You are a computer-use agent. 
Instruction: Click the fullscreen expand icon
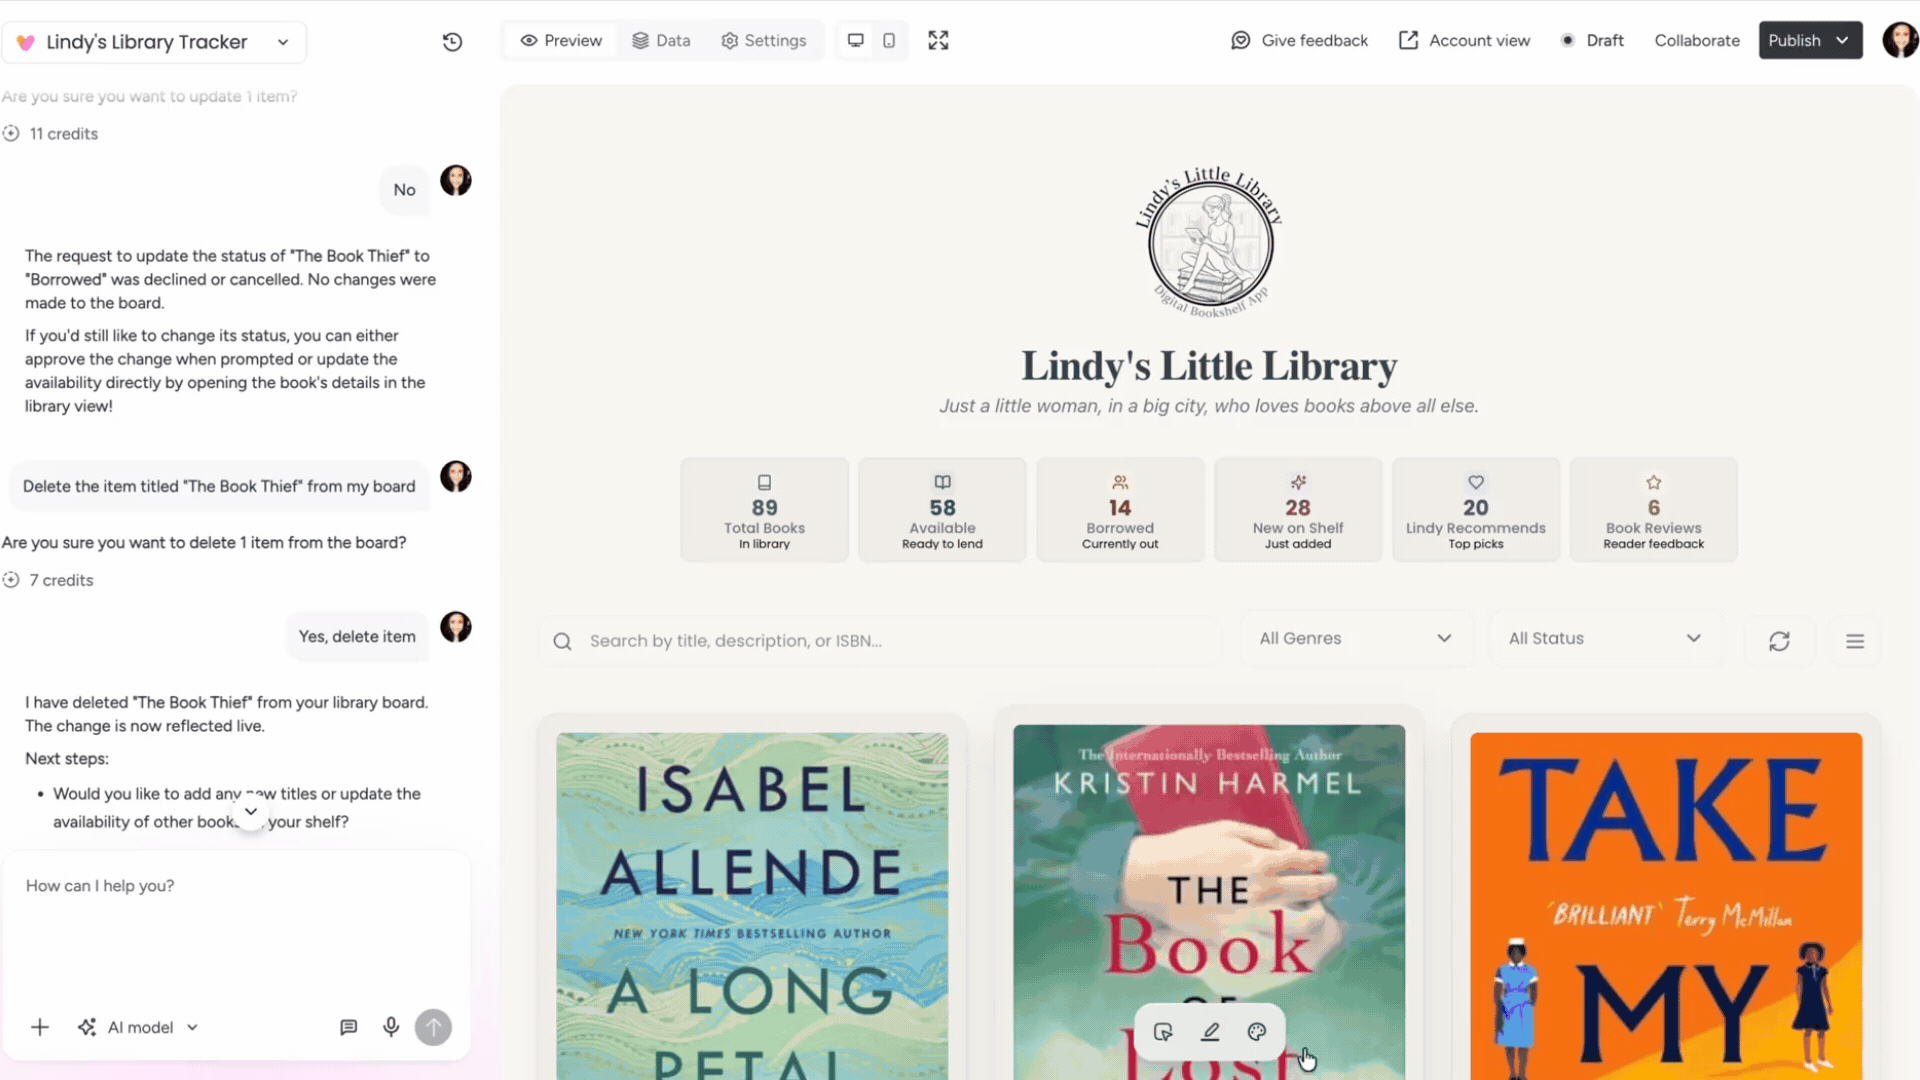tap(938, 41)
